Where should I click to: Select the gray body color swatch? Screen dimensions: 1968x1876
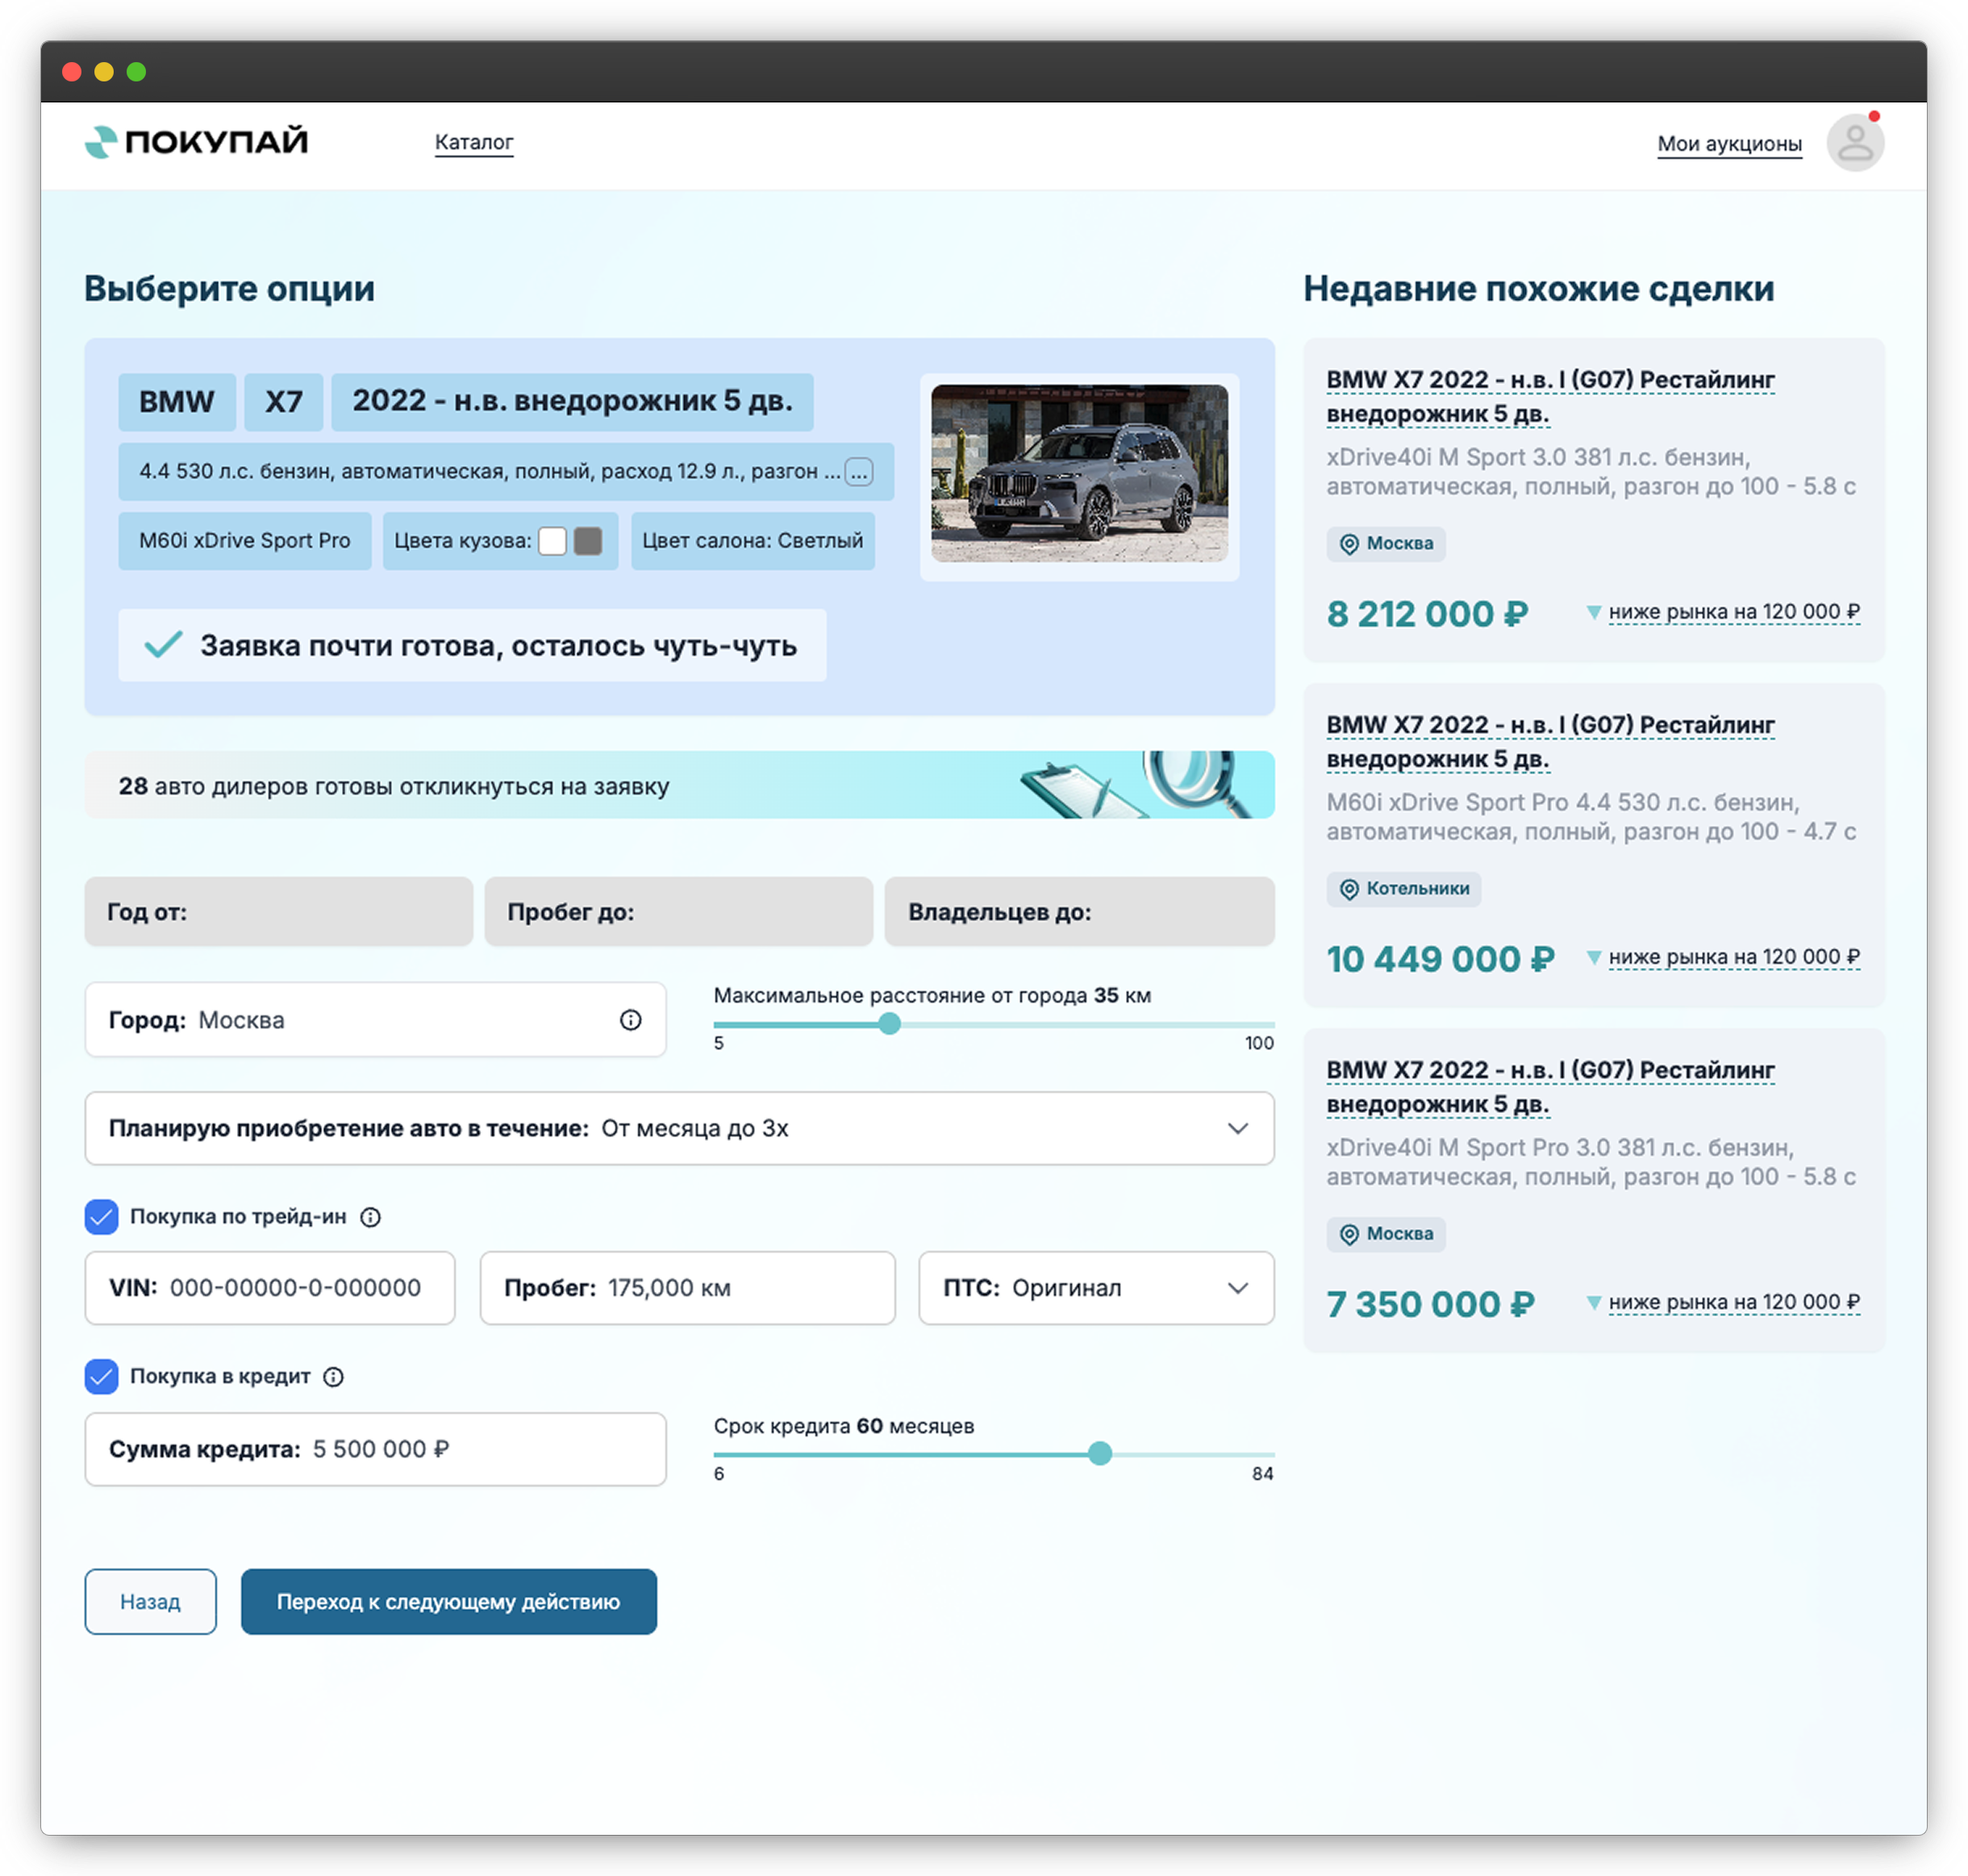(x=588, y=541)
